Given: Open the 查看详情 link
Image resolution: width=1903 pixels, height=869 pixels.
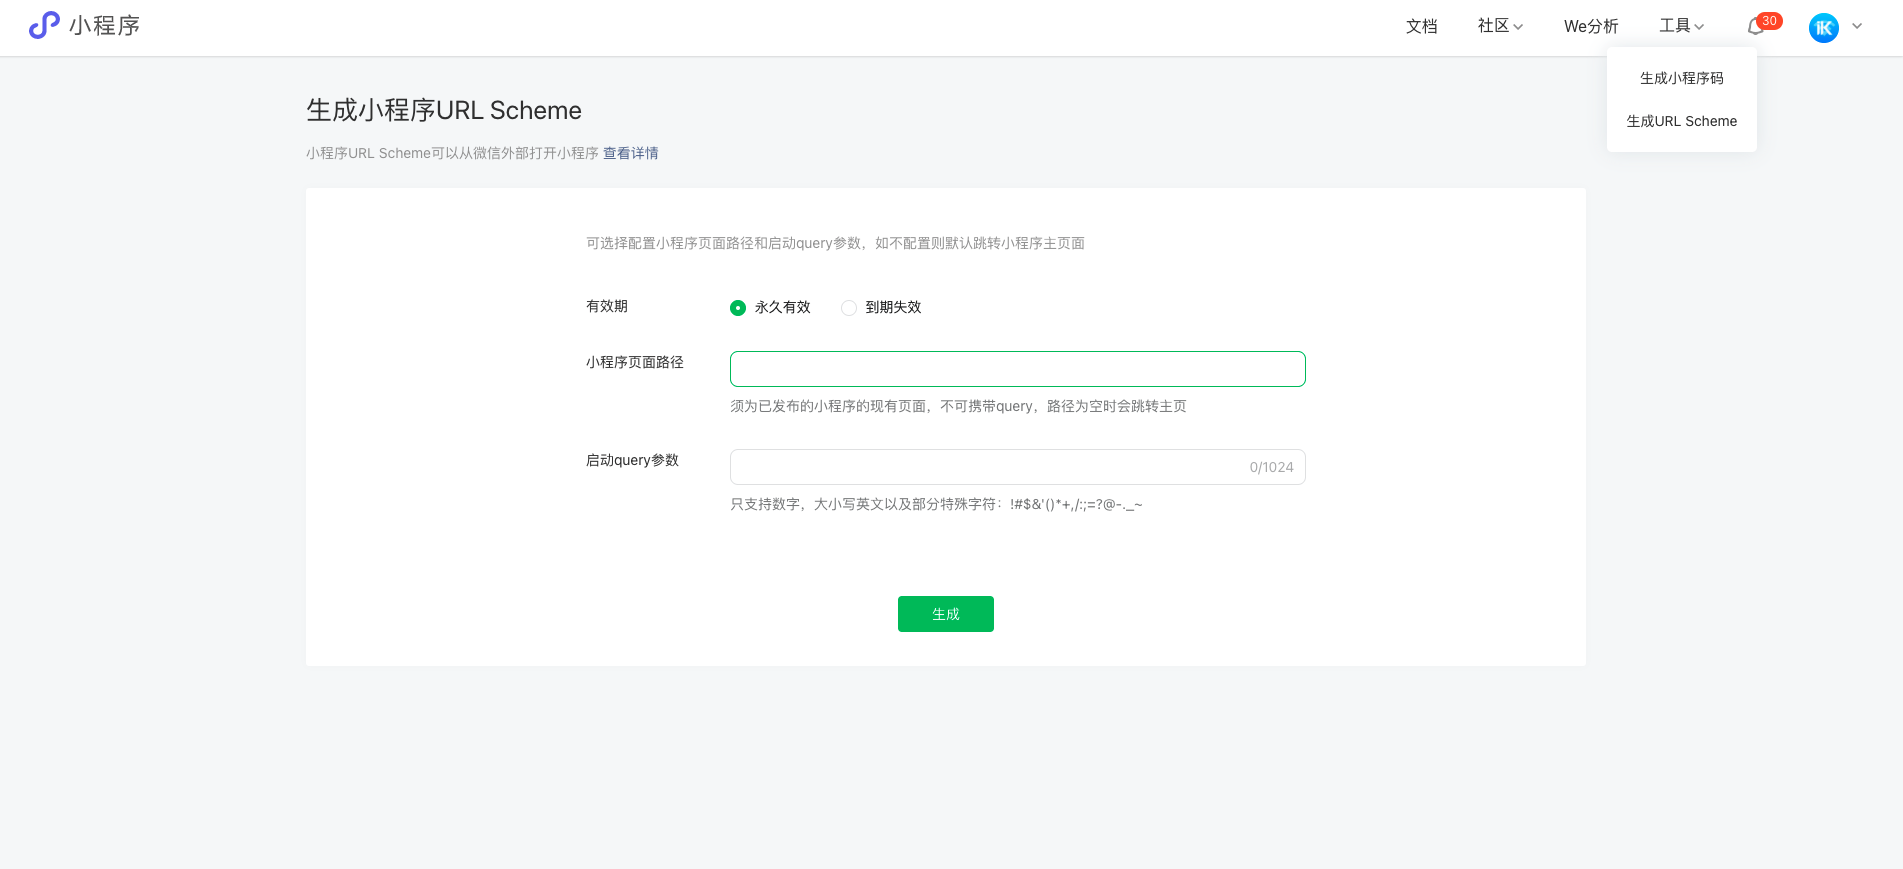Looking at the screenshot, I should point(630,153).
